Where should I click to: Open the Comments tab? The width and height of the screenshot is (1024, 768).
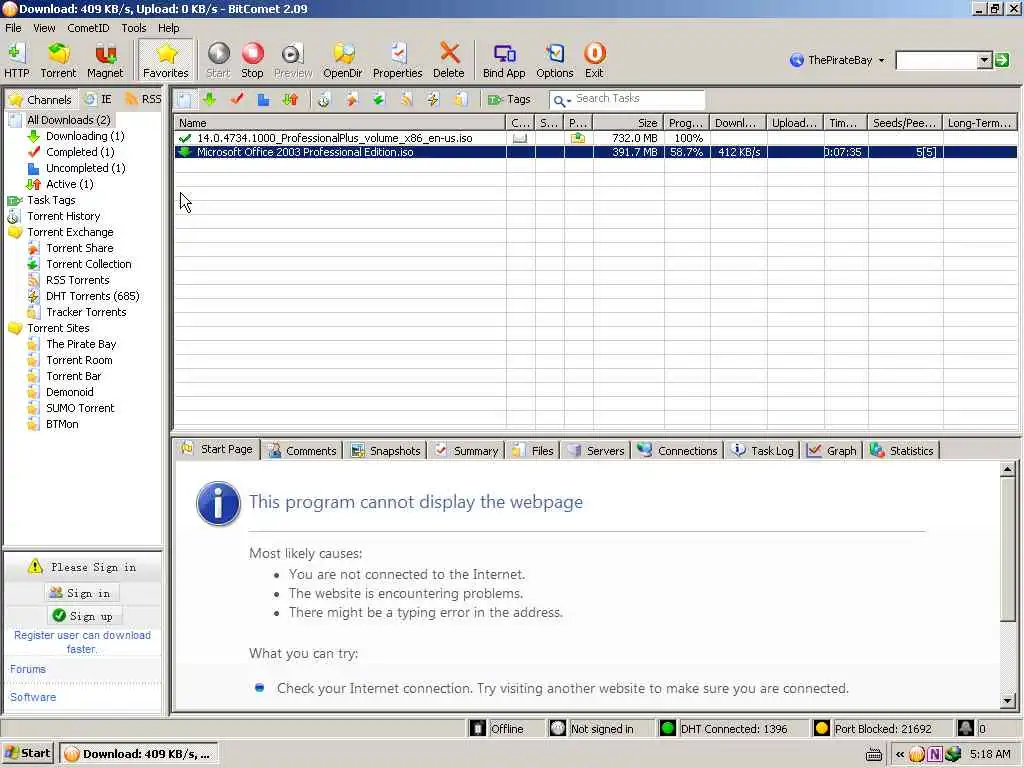[x=302, y=451]
